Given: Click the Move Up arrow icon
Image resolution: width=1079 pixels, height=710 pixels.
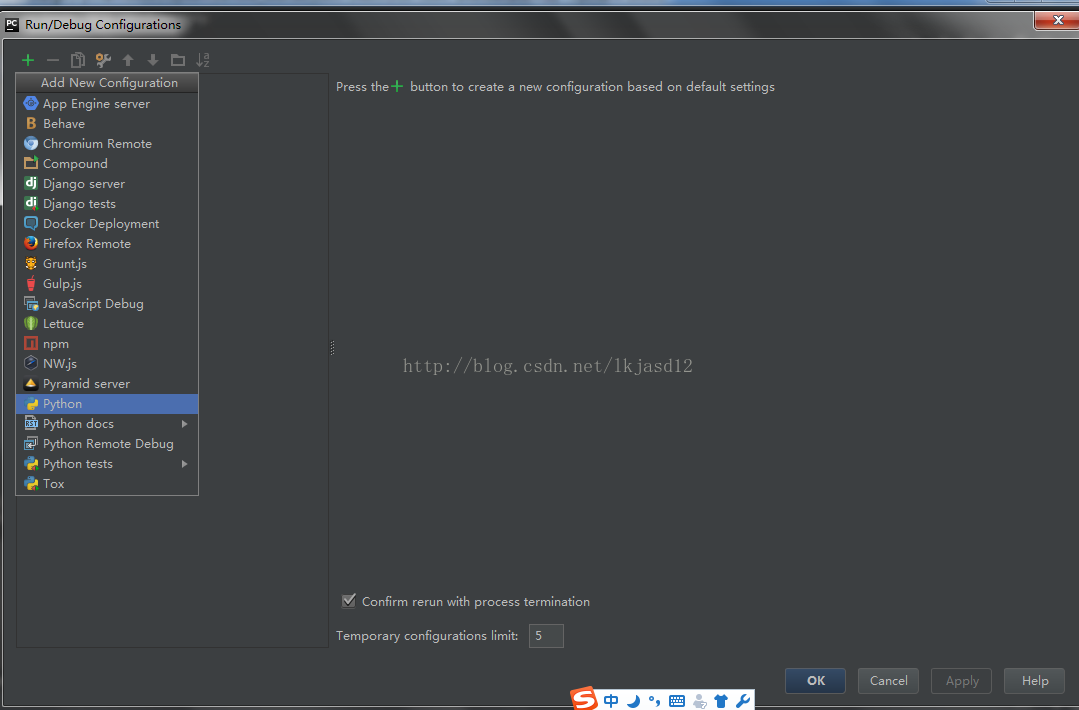Looking at the screenshot, I should 128,61.
